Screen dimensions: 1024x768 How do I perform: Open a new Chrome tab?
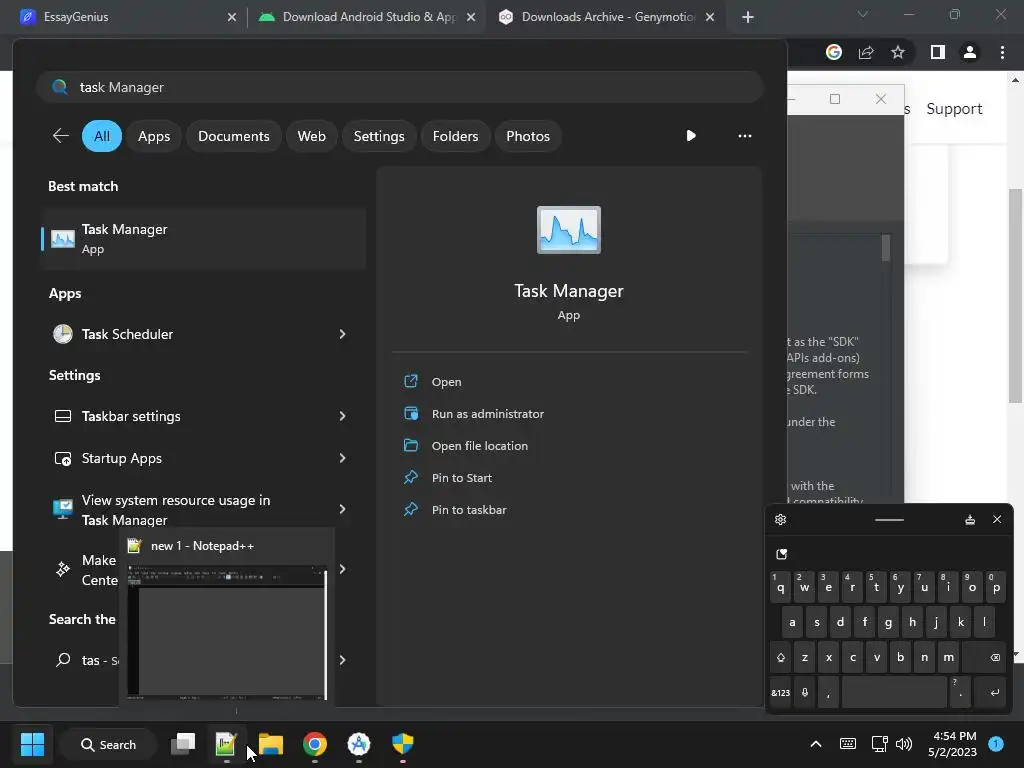point(748,17)
